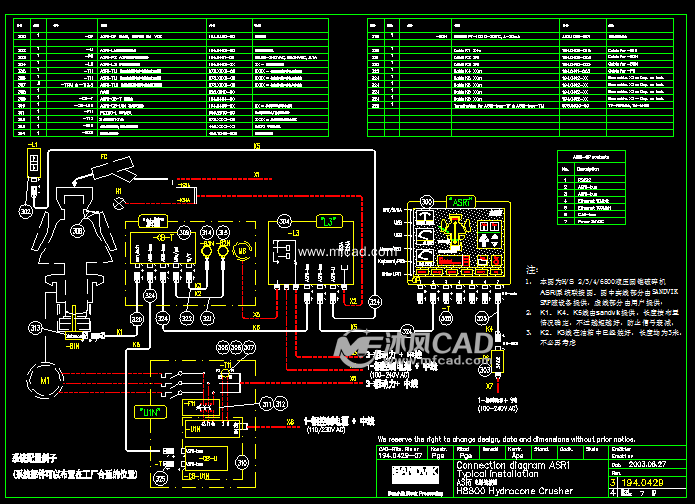
Task: Click the K4 yellow cable label
Action: pyautogui.click(x=489, y=329)
